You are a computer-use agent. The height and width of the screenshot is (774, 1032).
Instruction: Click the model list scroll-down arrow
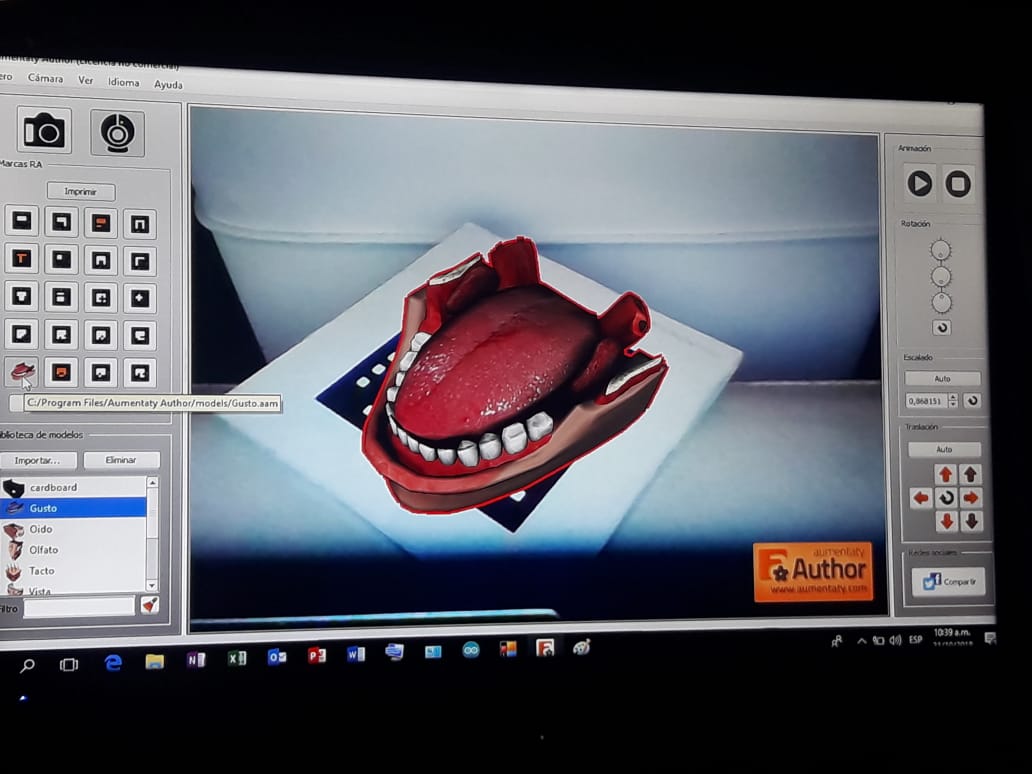click(153, 585)
